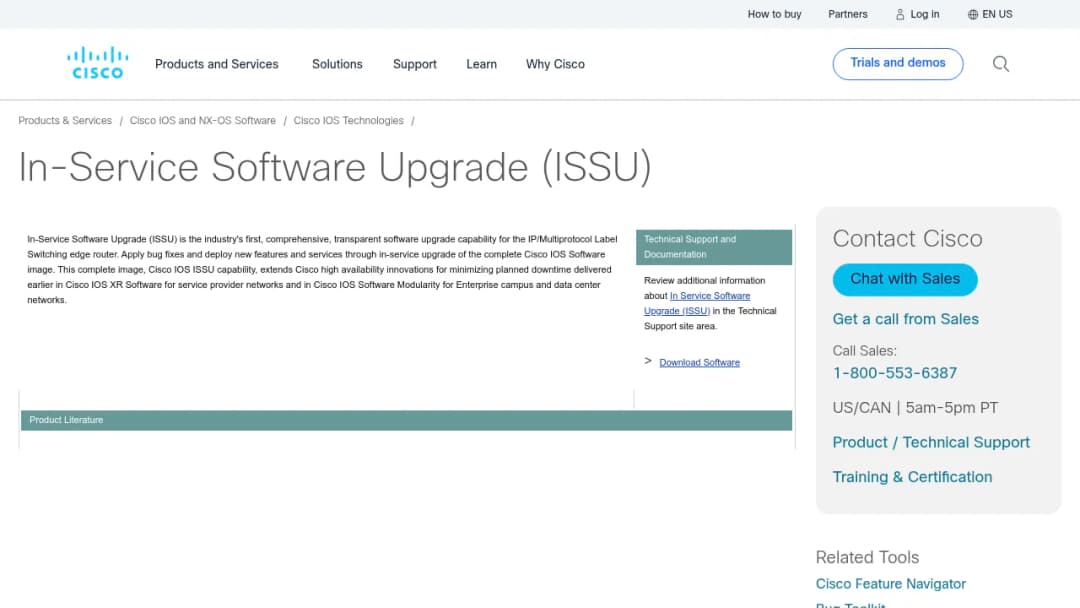
Task: Open Cisco IOS and NX-OS Software breadcrumb
Action: pyautogui.click(x=202, y=120)
